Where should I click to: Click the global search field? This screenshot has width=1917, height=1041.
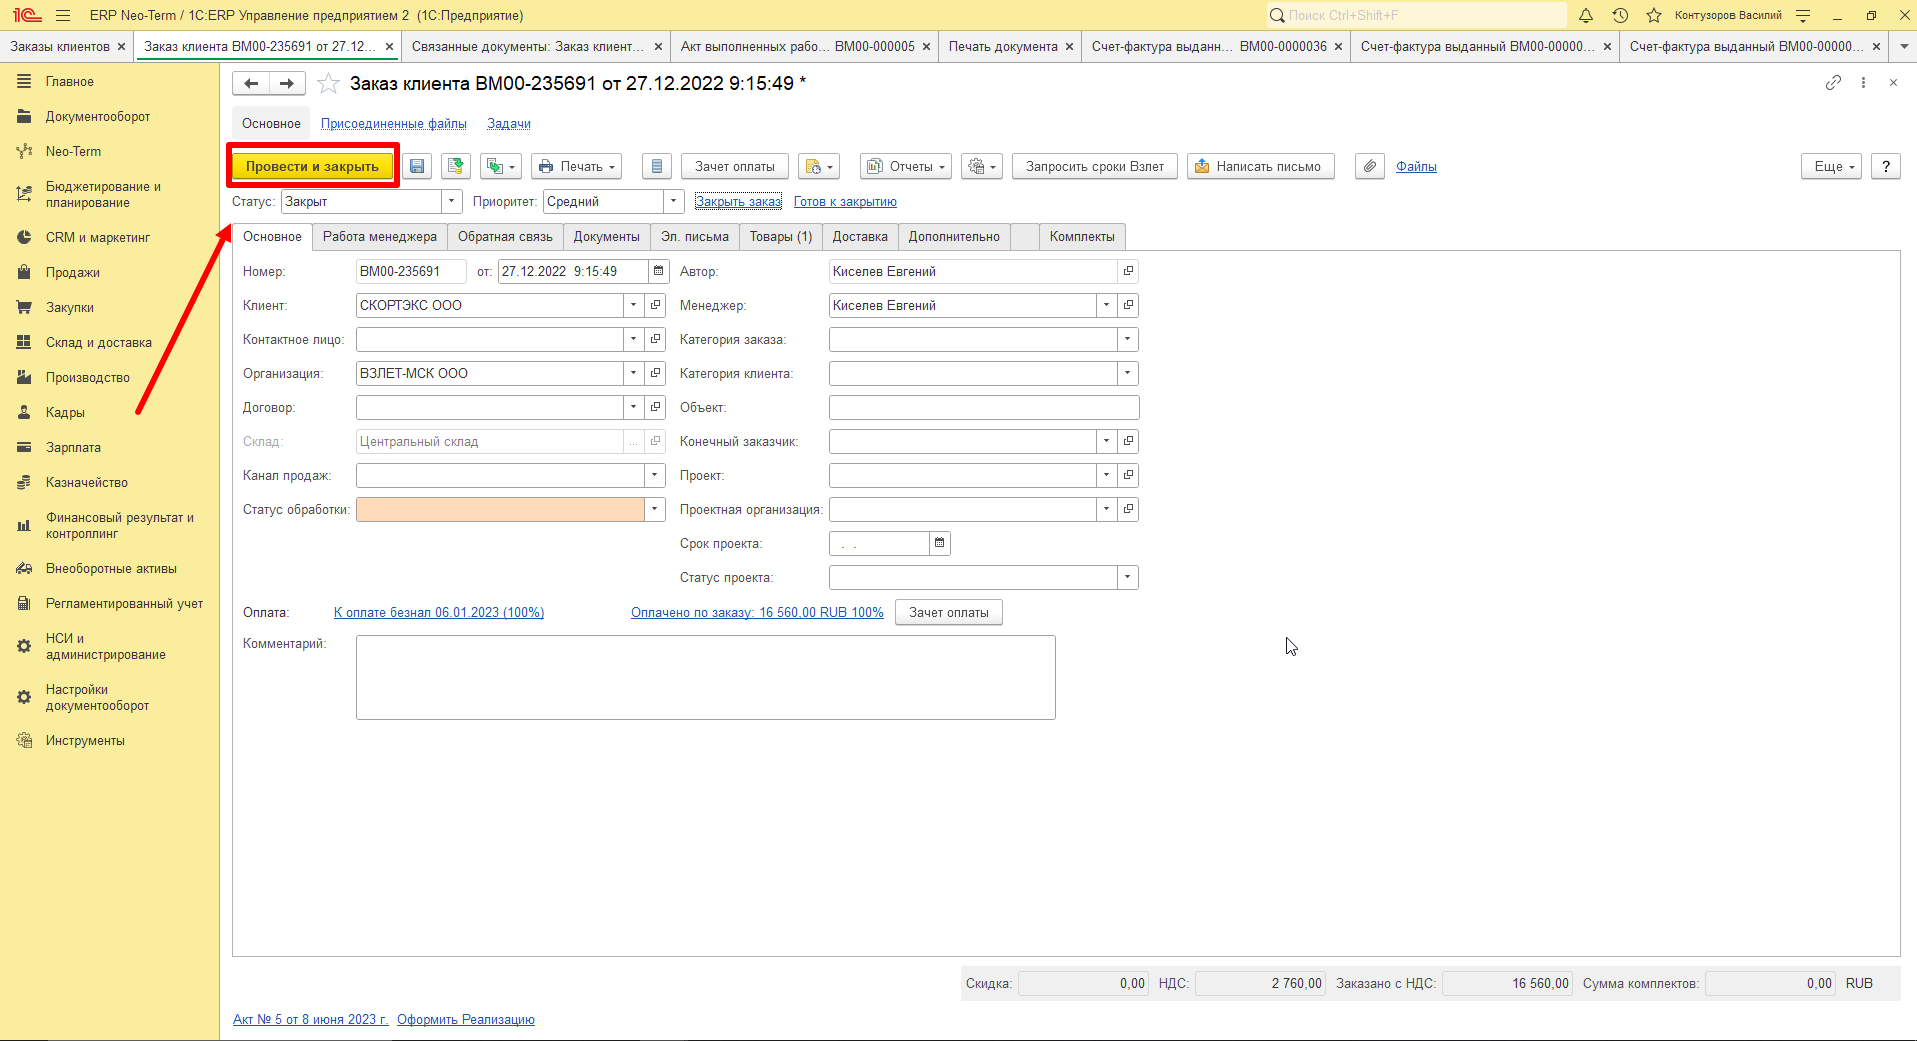(1416, 15)
